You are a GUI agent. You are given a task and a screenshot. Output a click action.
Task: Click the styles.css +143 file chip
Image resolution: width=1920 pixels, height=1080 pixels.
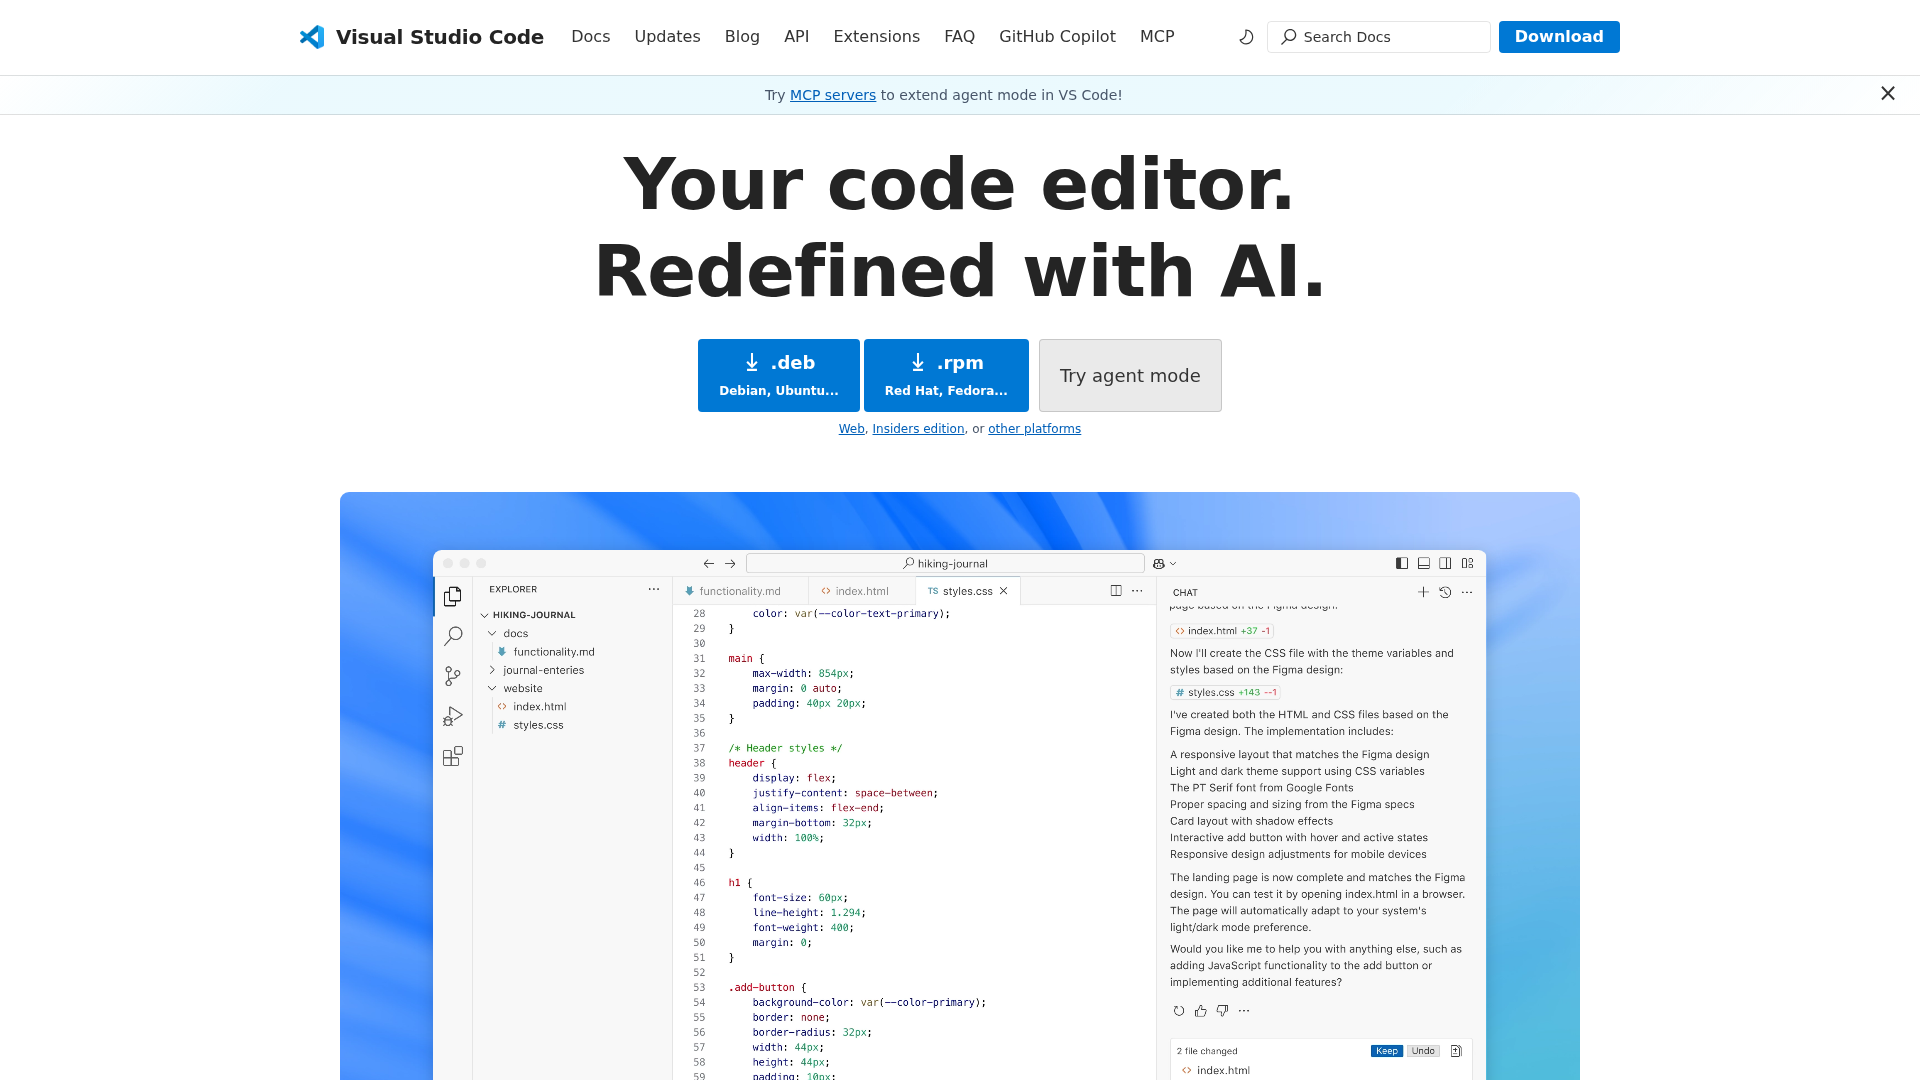click(1226, 692)
